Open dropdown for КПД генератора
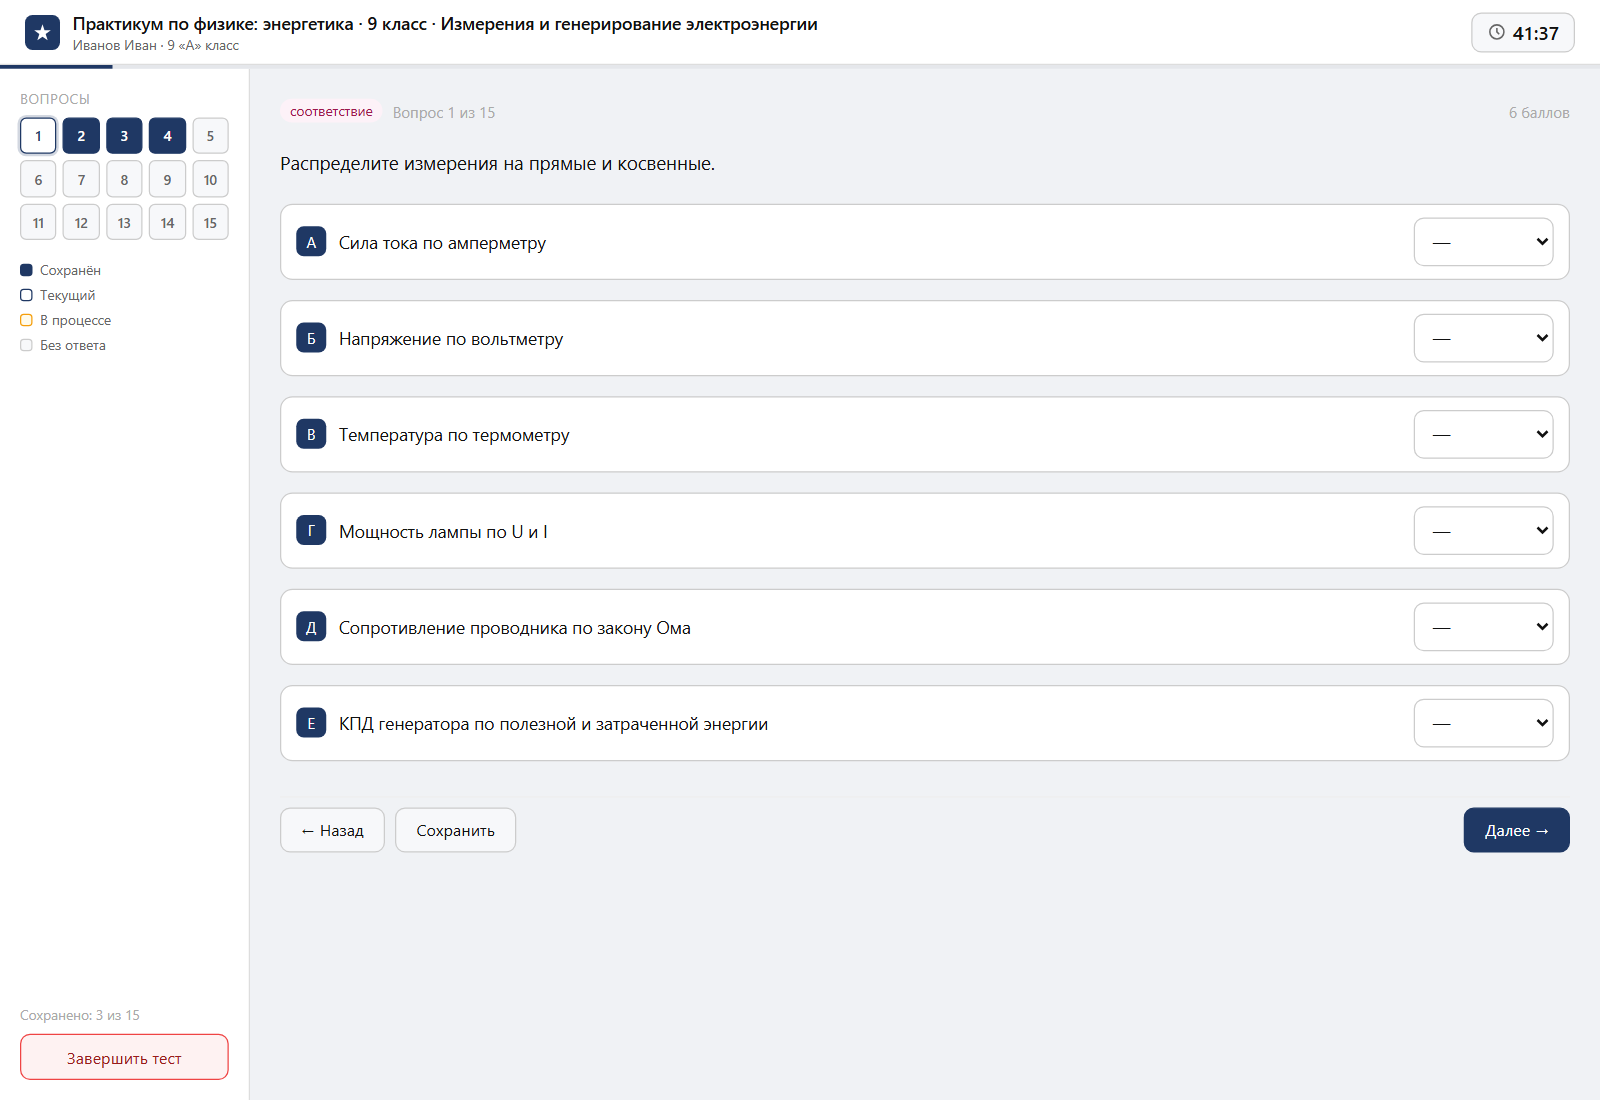 (x=1483, y=723)
